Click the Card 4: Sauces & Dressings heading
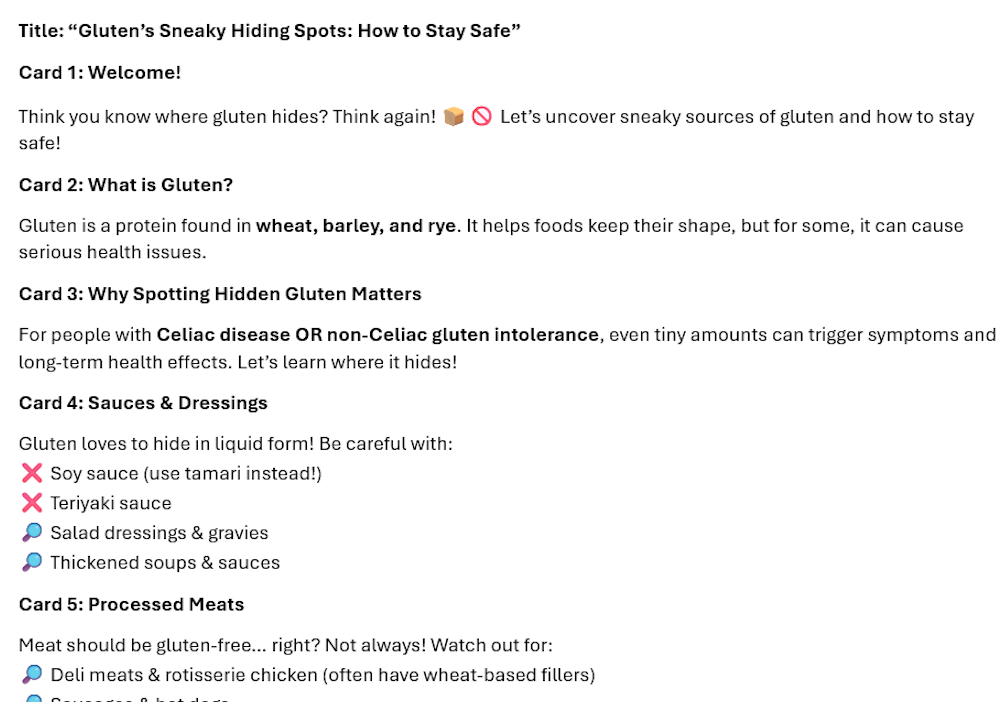Screen dimensions: 1004x702 click(x=143, y=403)
